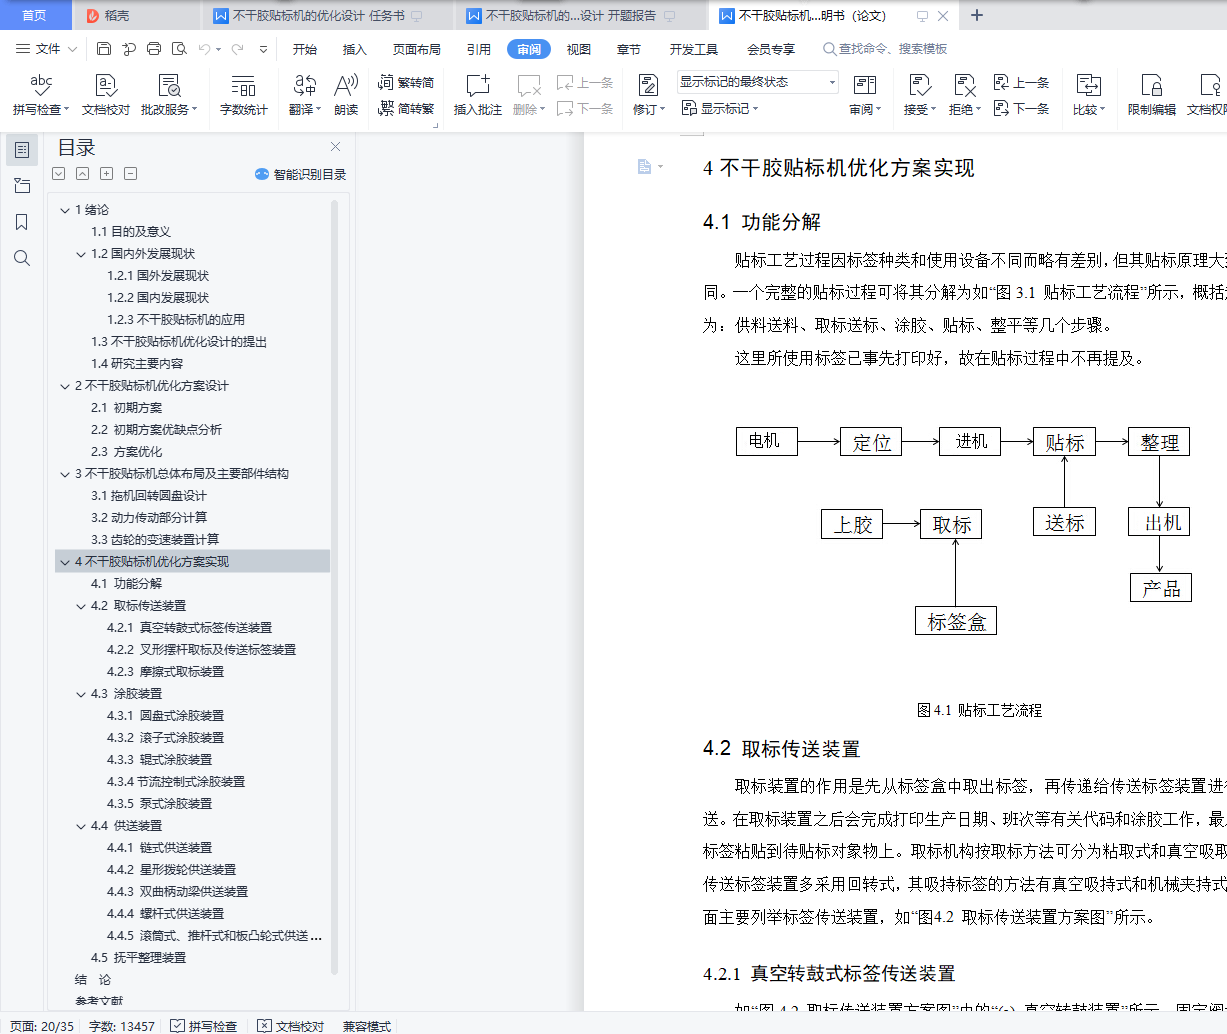This screenshot has width=1227, height=1034.
Task: Click the page marker icon beside the heading
Action: [x=645, y=167]
